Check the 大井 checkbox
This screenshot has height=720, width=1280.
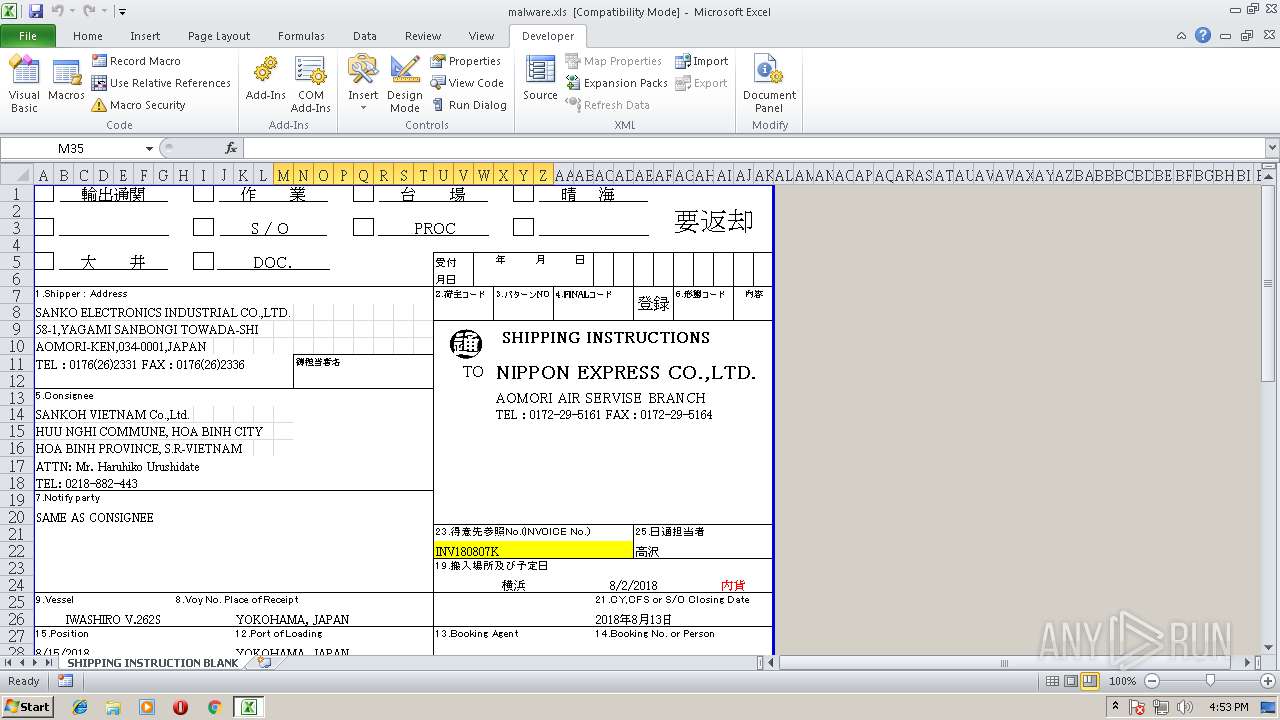(44, 261)
